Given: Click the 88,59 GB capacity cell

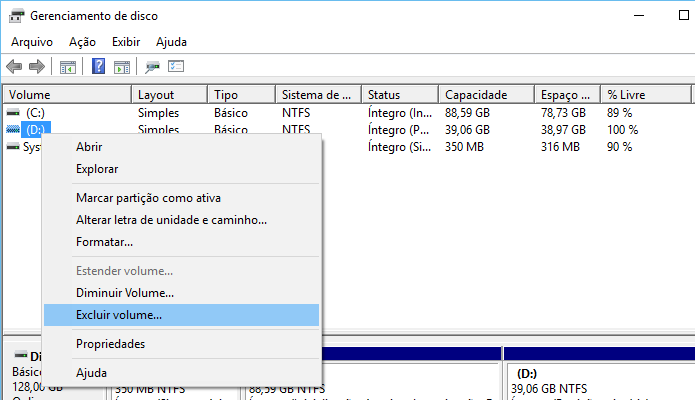Looking at the screenshot, I should coord(467,113).
